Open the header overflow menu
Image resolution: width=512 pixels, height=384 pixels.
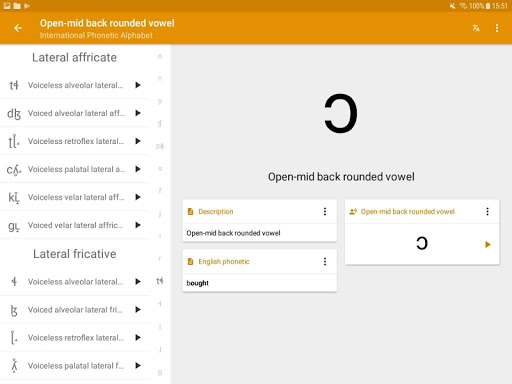[x=497, y=28]
